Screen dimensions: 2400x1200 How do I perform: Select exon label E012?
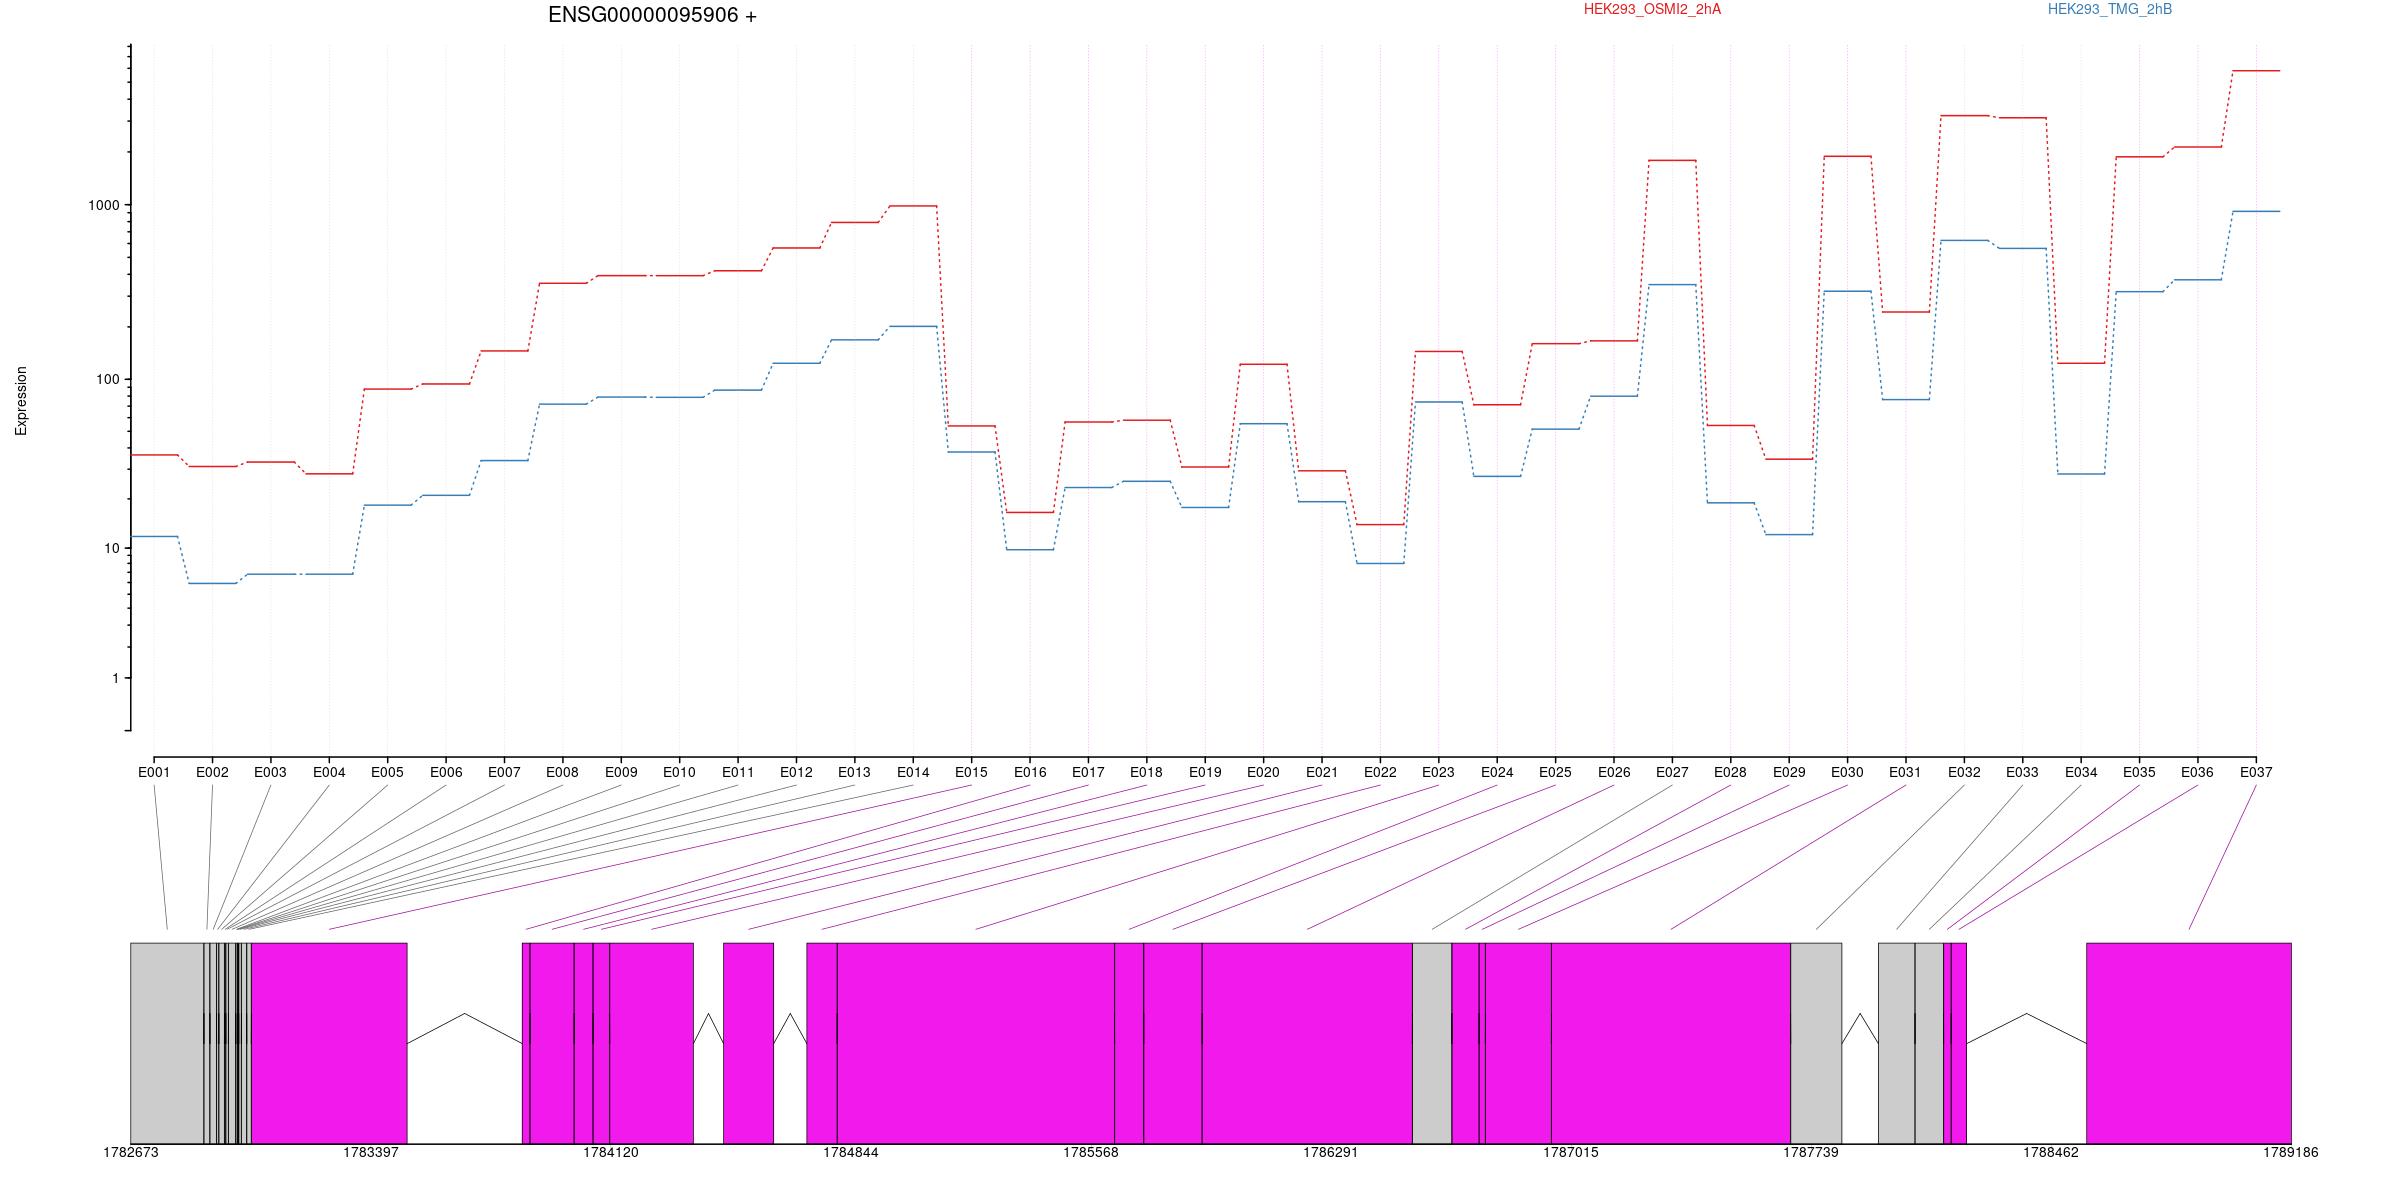796,772
